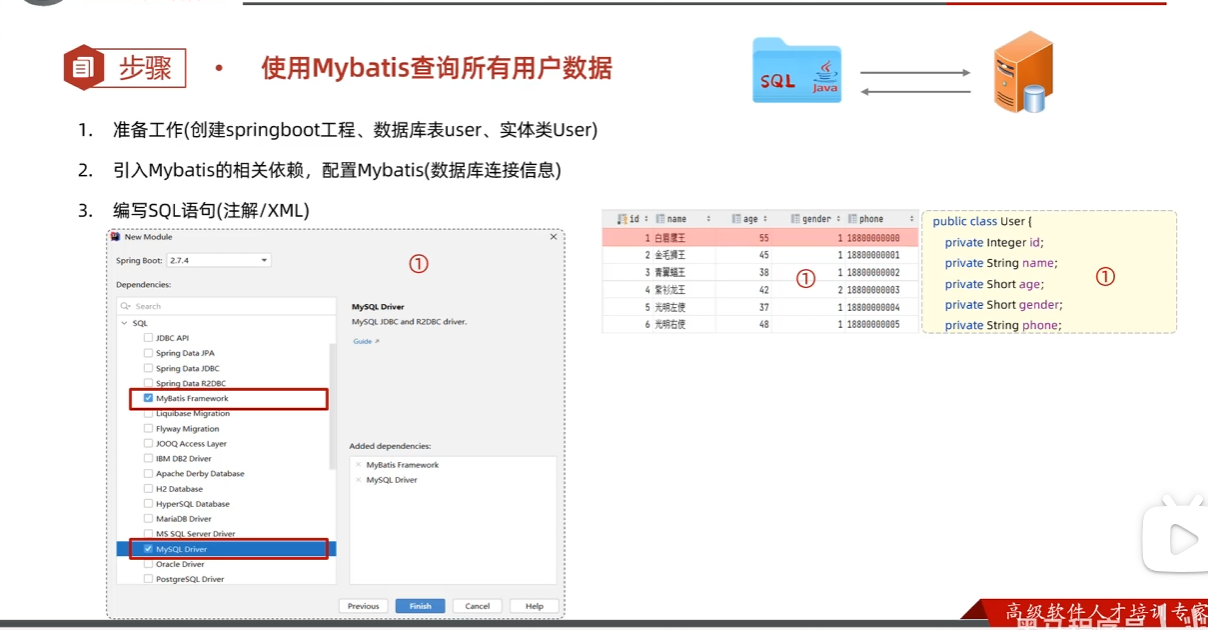
Task: Enable the Flyway Migration dependency
Action: 147,428
